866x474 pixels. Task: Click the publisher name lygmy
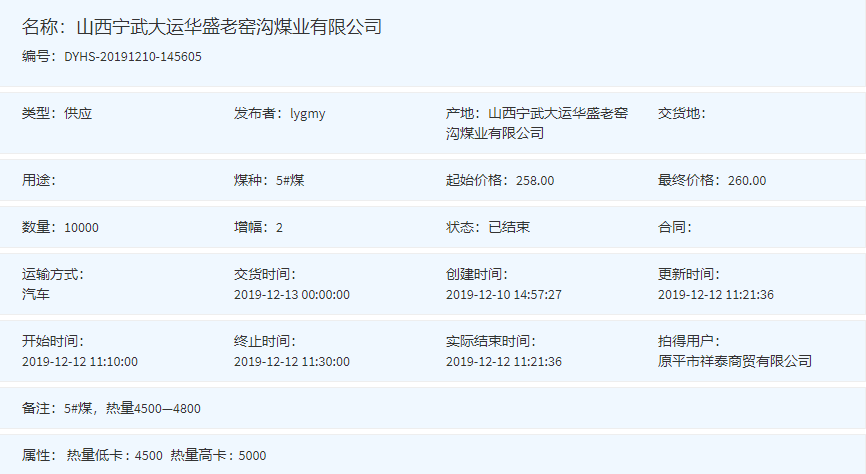(308, 114)
